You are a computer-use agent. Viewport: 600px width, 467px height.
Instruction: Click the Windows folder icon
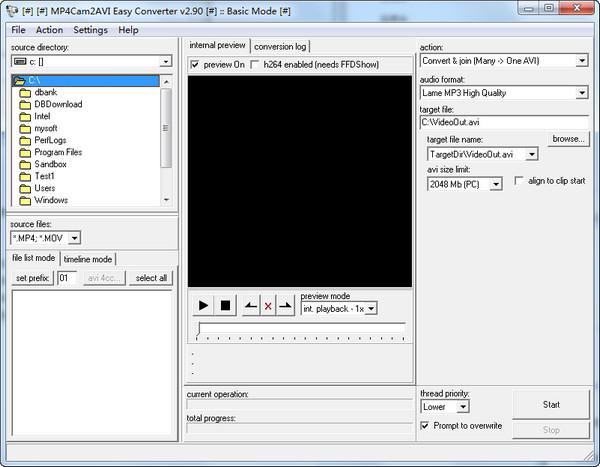tap(25, 200)
